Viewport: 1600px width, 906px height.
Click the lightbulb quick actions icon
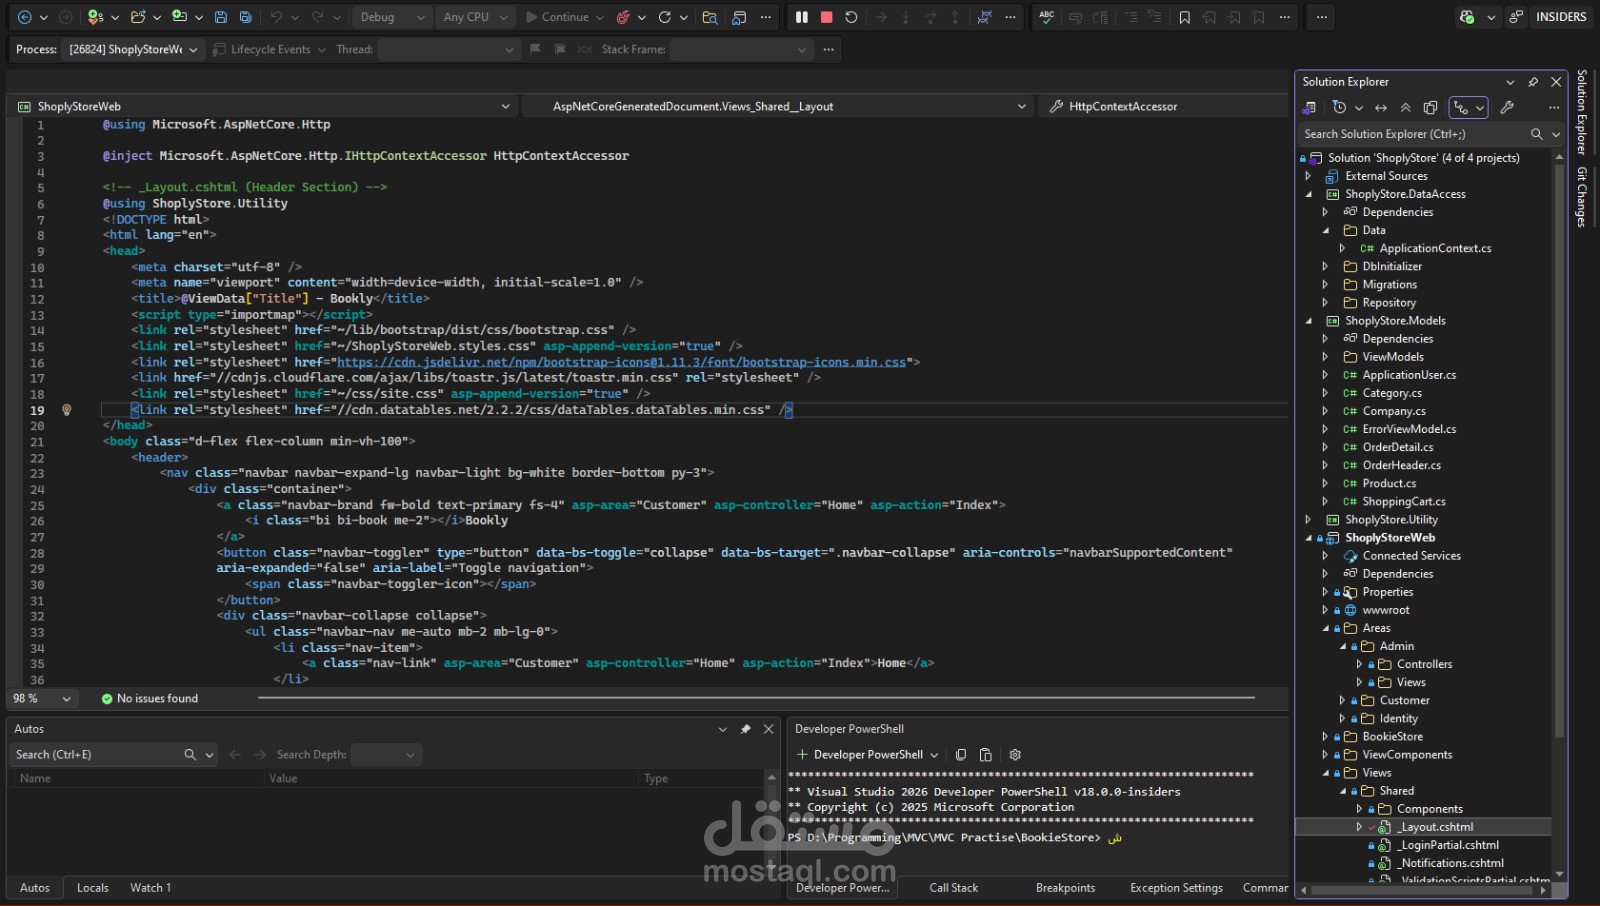click(x=67, y=410)
